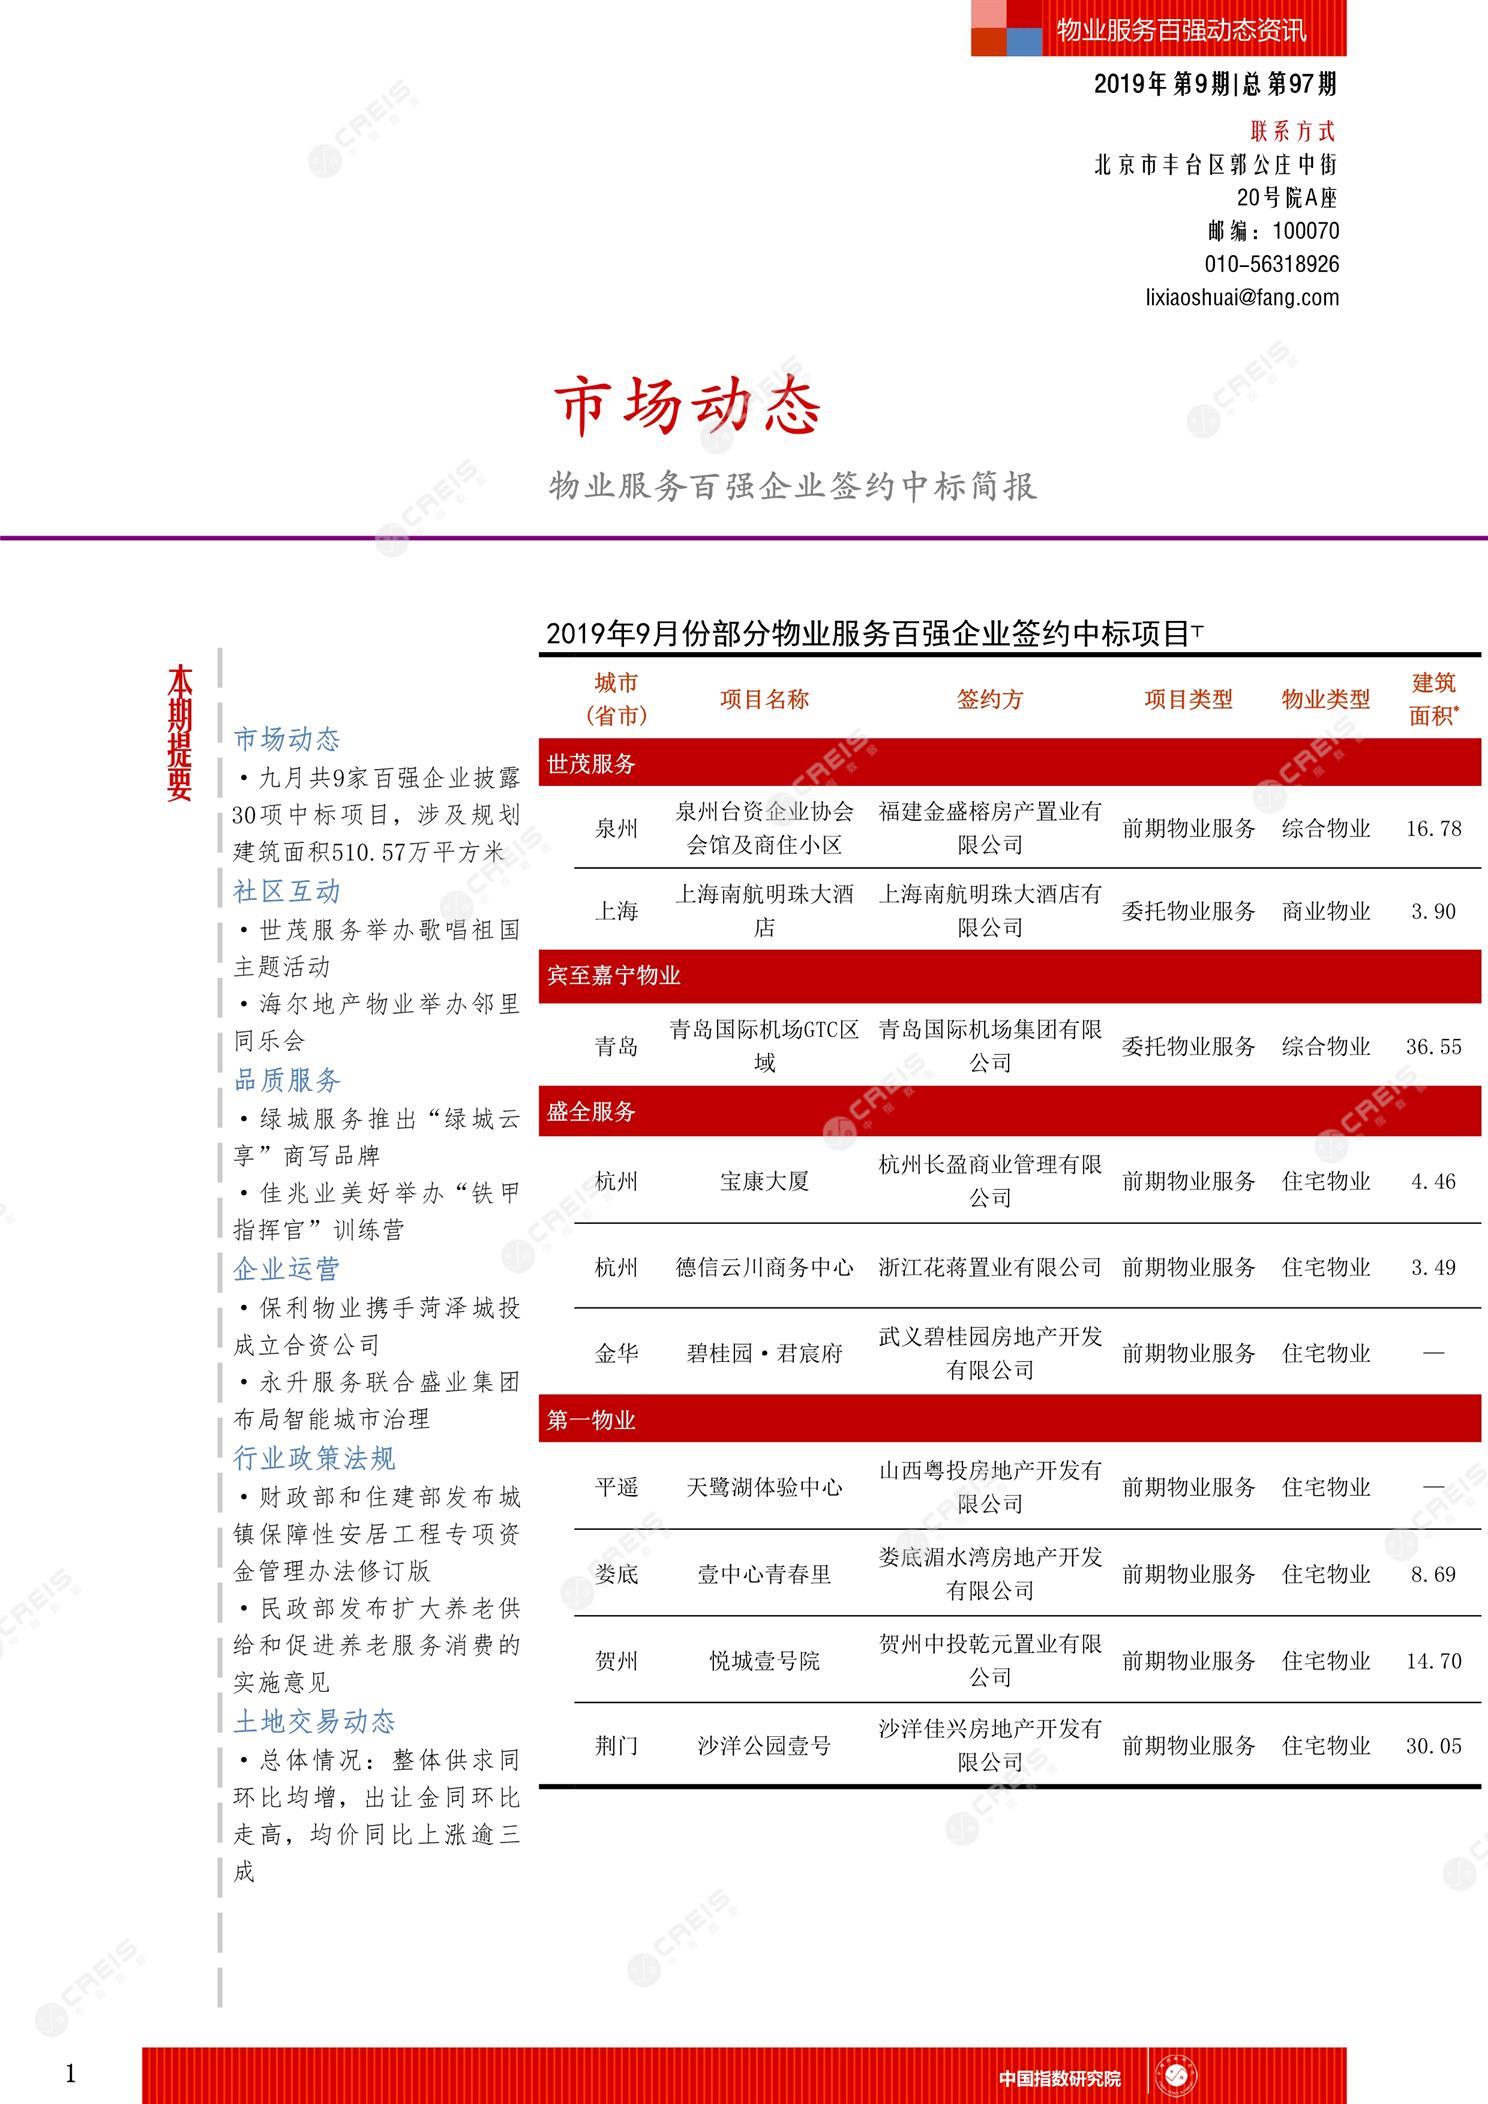Screen dimensions: 1488x2104
Task: Click the header banner 物业服务百强动态资讯
Action: [1181, 30]
